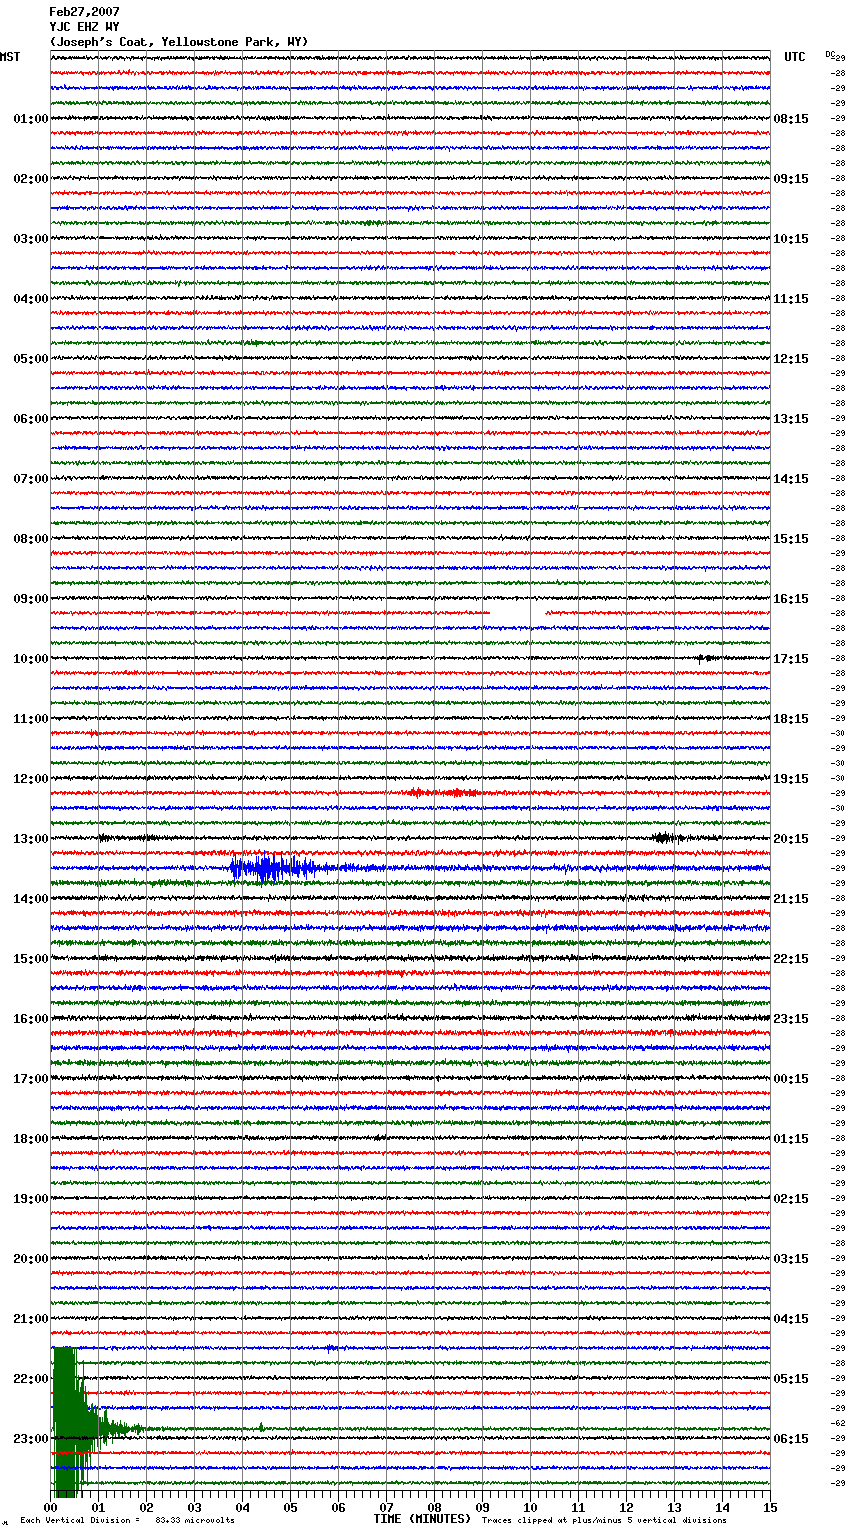This screenshot has width=850, height=1534.
Task: Select the 02:00 MST hour label
Action: 31,179
